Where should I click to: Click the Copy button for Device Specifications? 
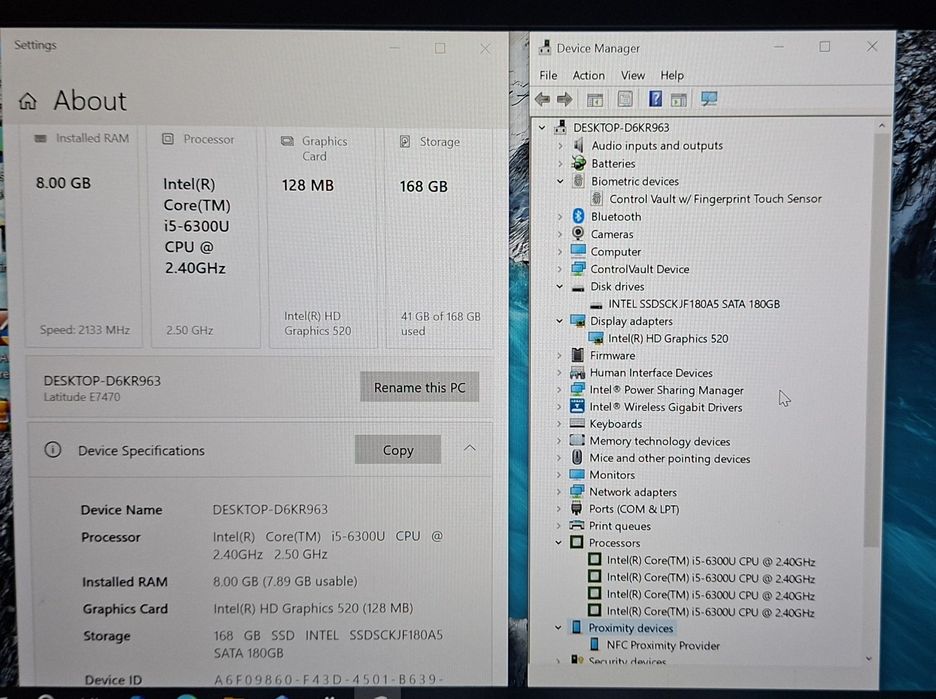tap(398, 450)
